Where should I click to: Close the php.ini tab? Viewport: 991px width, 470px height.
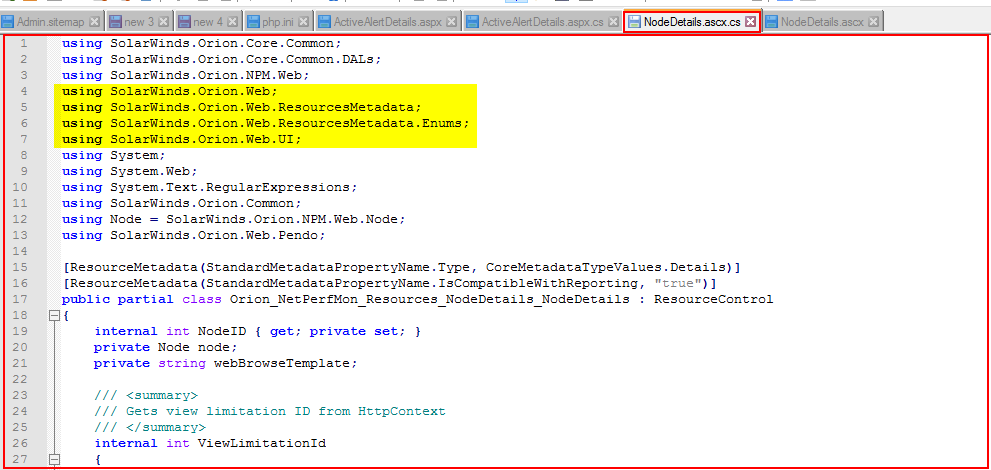303,22
